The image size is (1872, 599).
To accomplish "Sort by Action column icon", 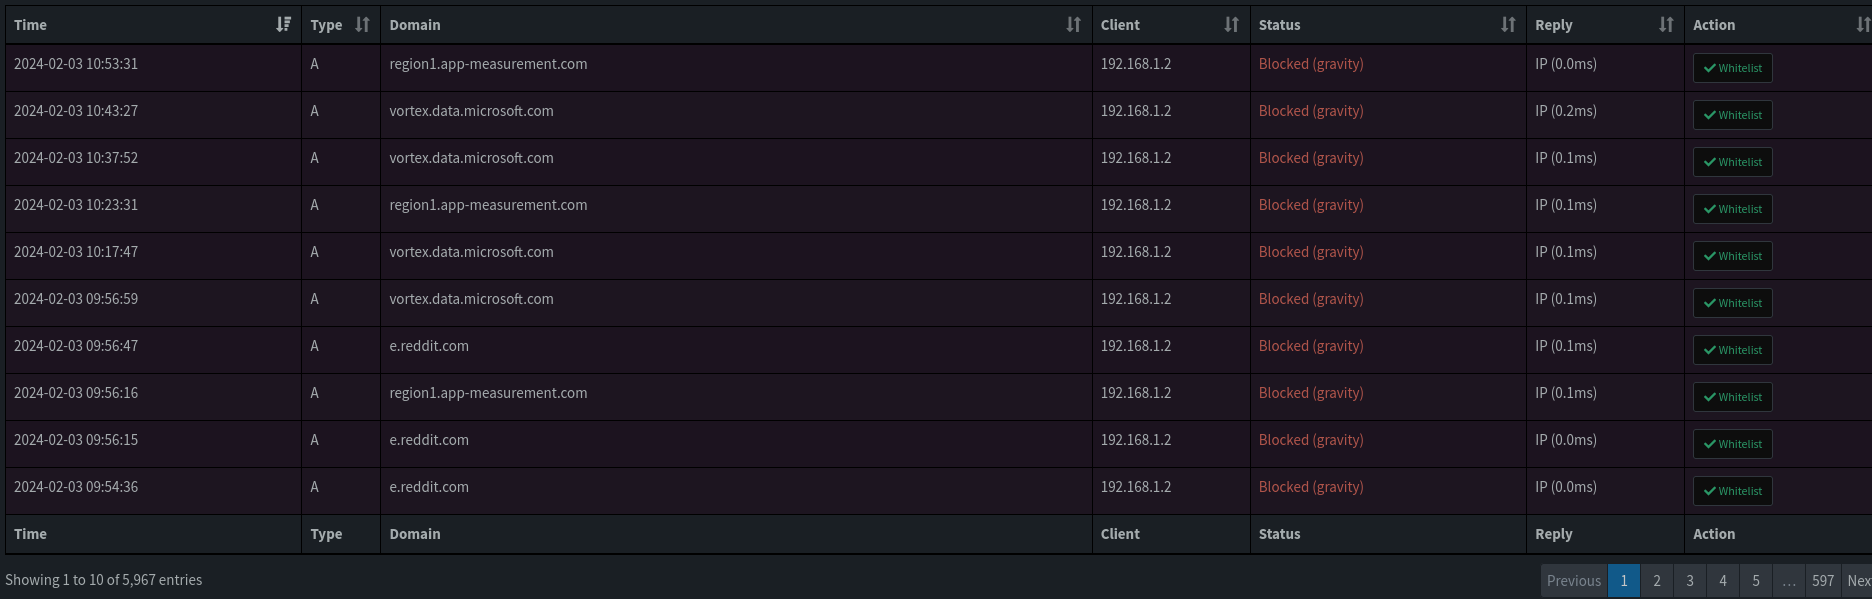I will (1863, 25).
